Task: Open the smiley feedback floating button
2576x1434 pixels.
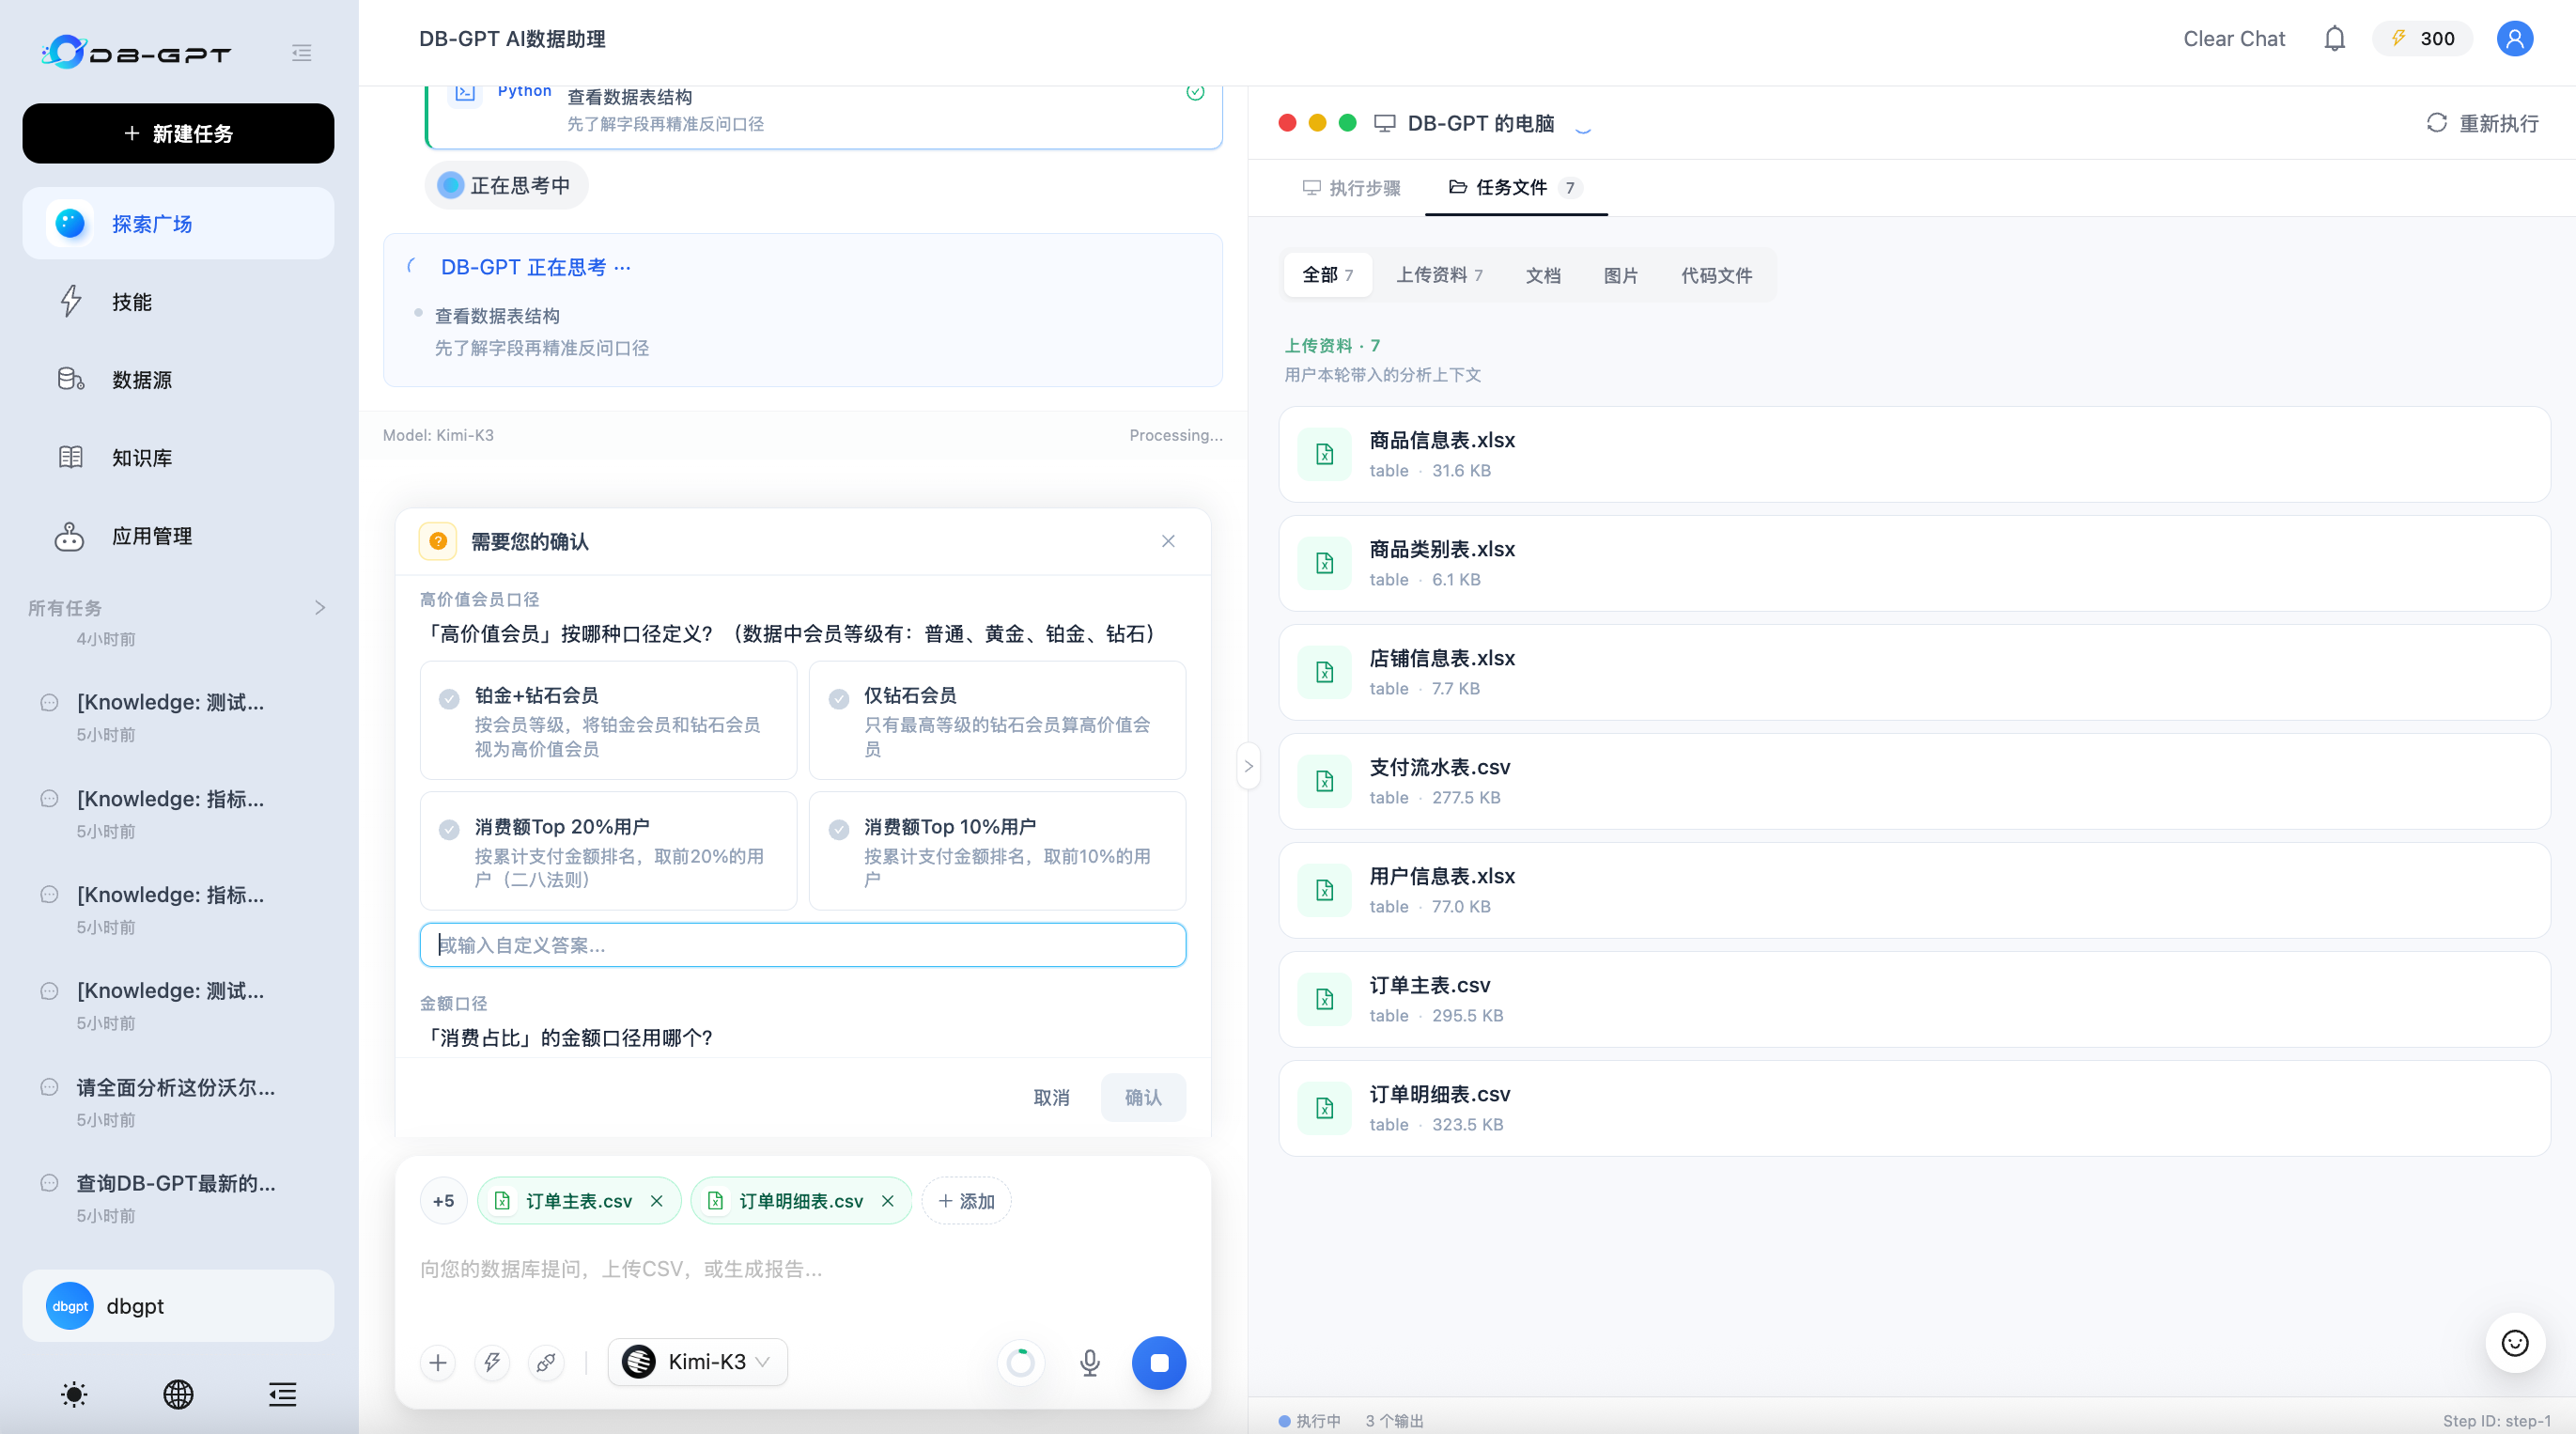Action: [2515, 1342]
